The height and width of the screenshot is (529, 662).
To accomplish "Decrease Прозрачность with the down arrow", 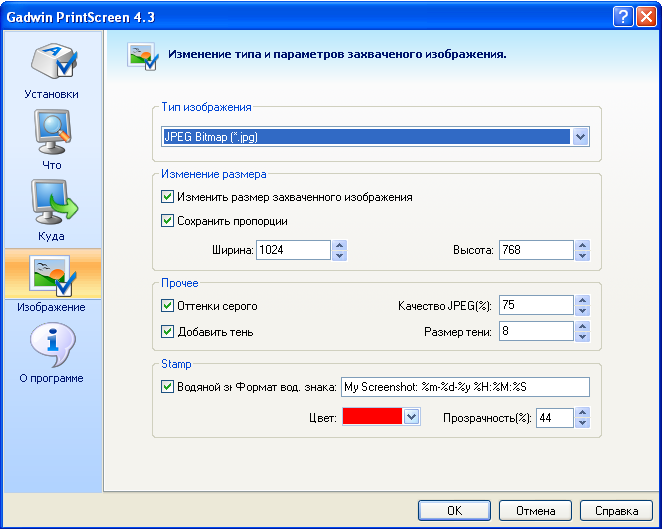I will [582, 423].
